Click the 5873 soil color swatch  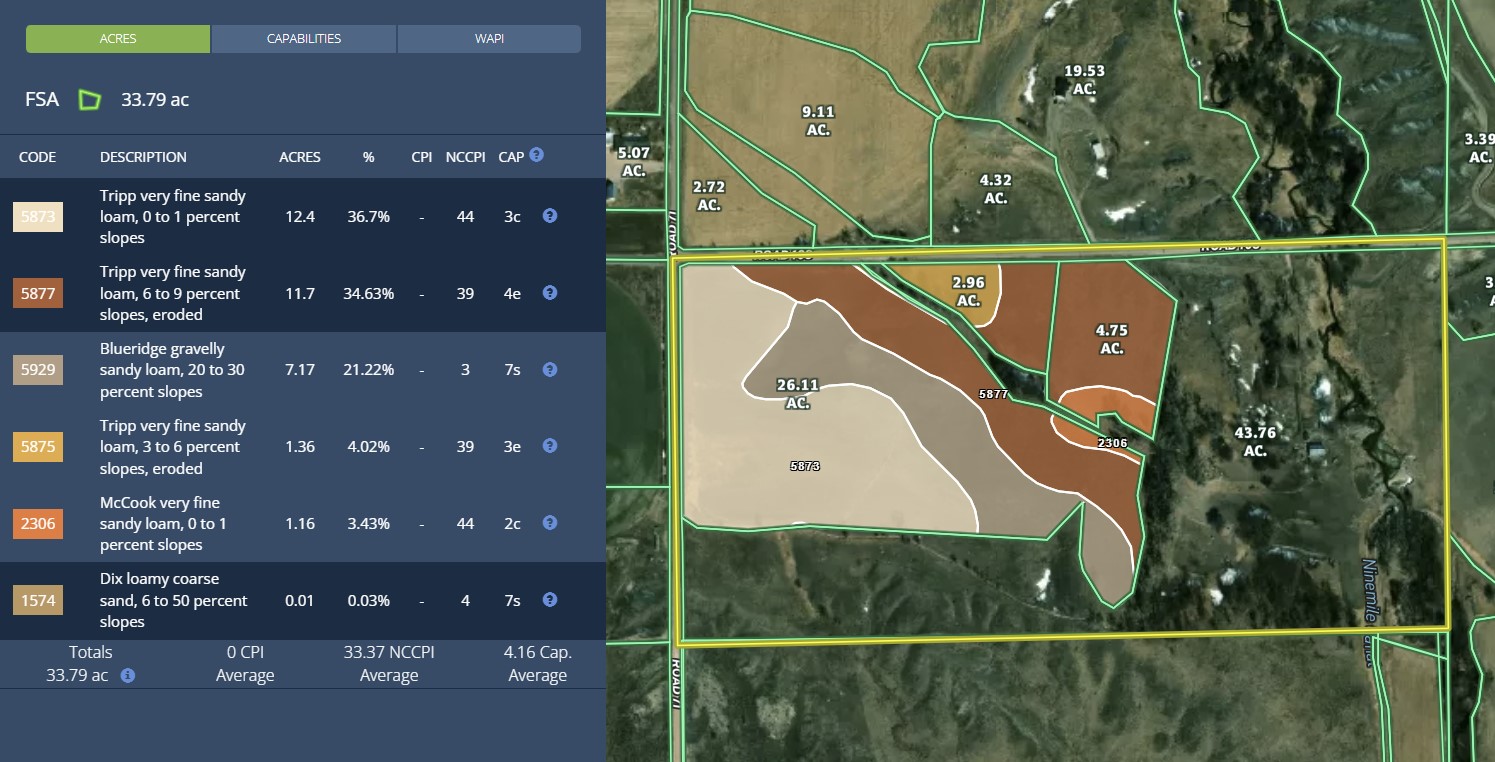tap(38, 216)
